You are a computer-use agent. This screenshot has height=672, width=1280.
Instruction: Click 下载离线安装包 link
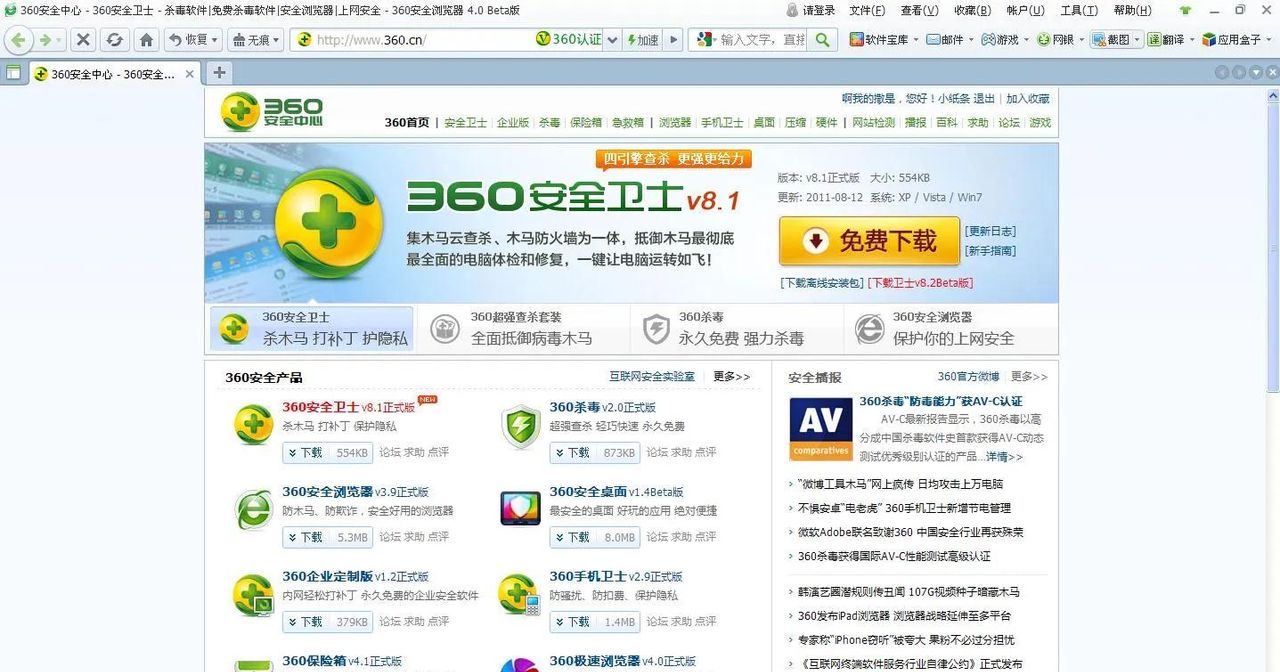click(x=822, y=283)
